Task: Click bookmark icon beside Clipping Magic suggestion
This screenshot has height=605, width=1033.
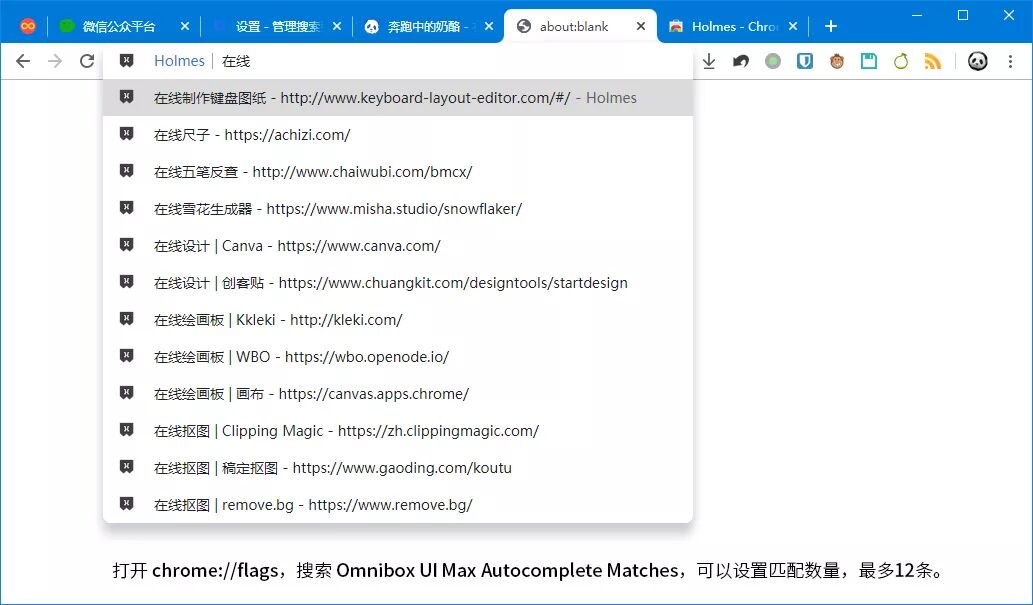Action: tap(126, 430)
